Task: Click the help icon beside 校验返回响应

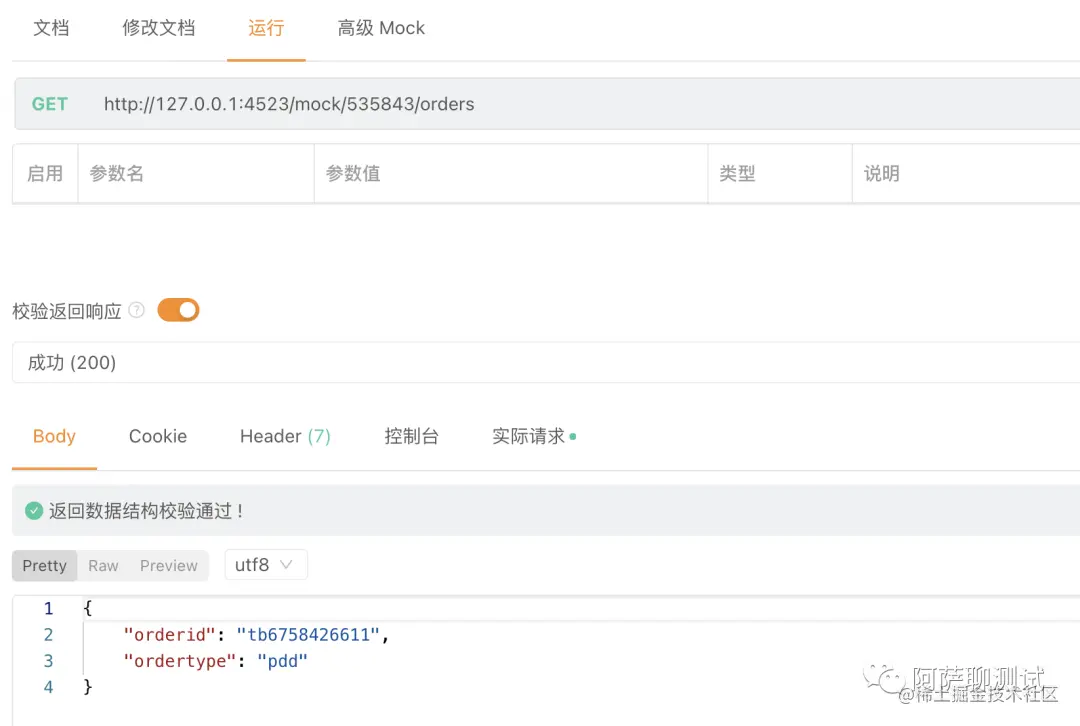Action: [137, 310]
